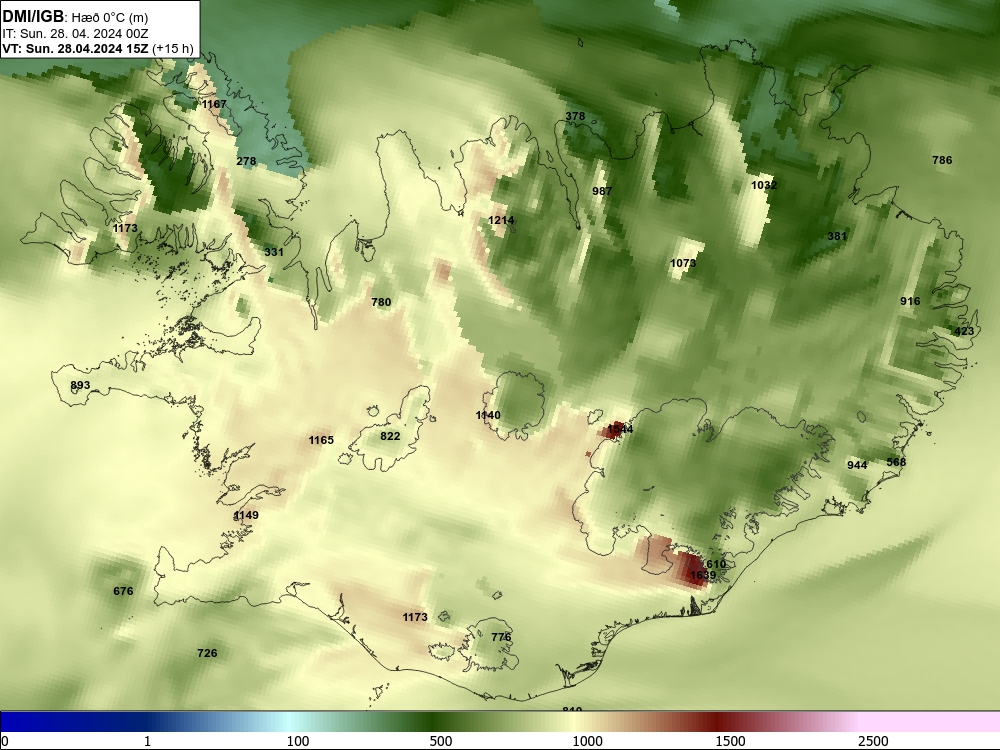This screenshot has height=750, width=1000.
Task: Click the 780 map label
Action: 381,302
